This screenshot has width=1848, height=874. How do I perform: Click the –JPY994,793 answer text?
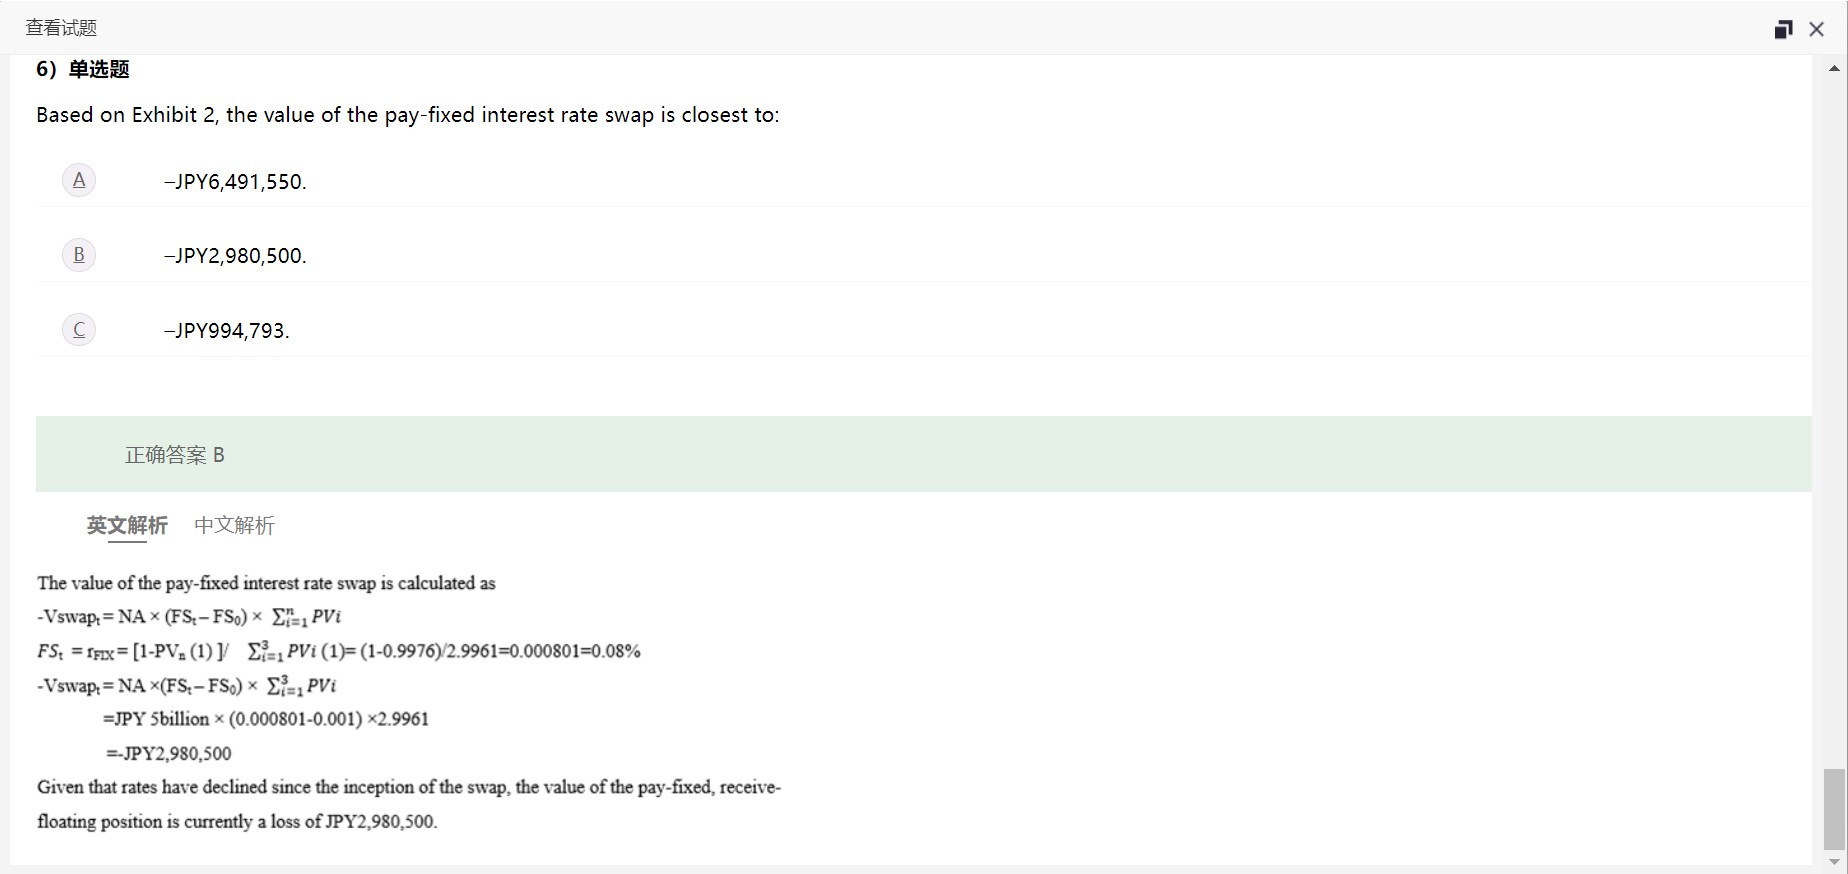227,331
